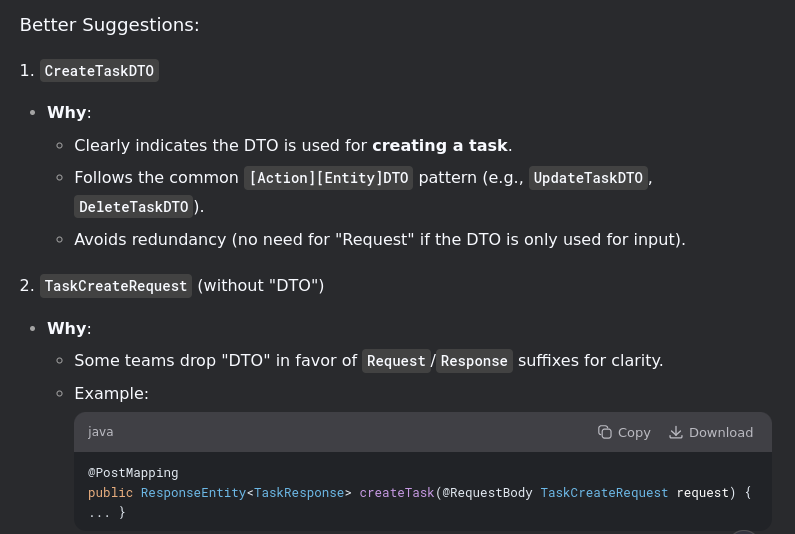Click the public keyword in the code
The height and width of the screenshot is (534, 795).
110,492
